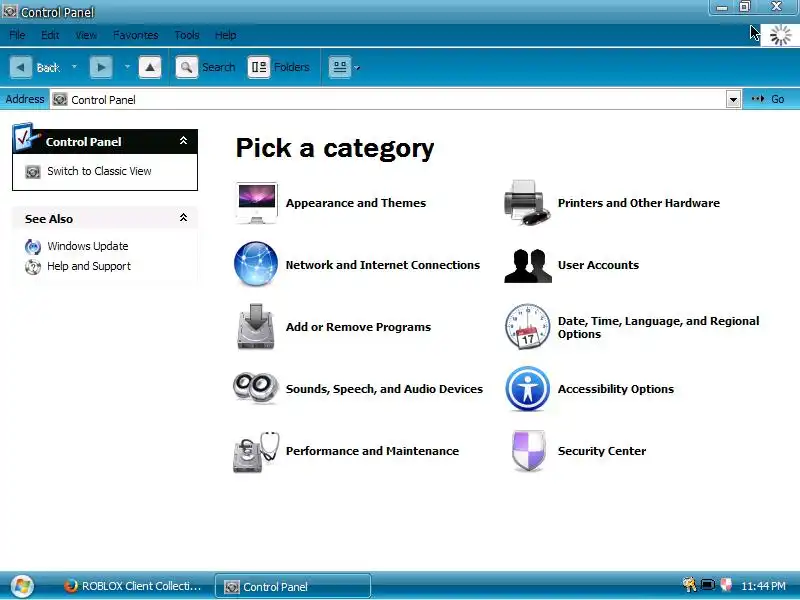
Task: Click the Network and Internet Connections globe icon
Action: 256,264
